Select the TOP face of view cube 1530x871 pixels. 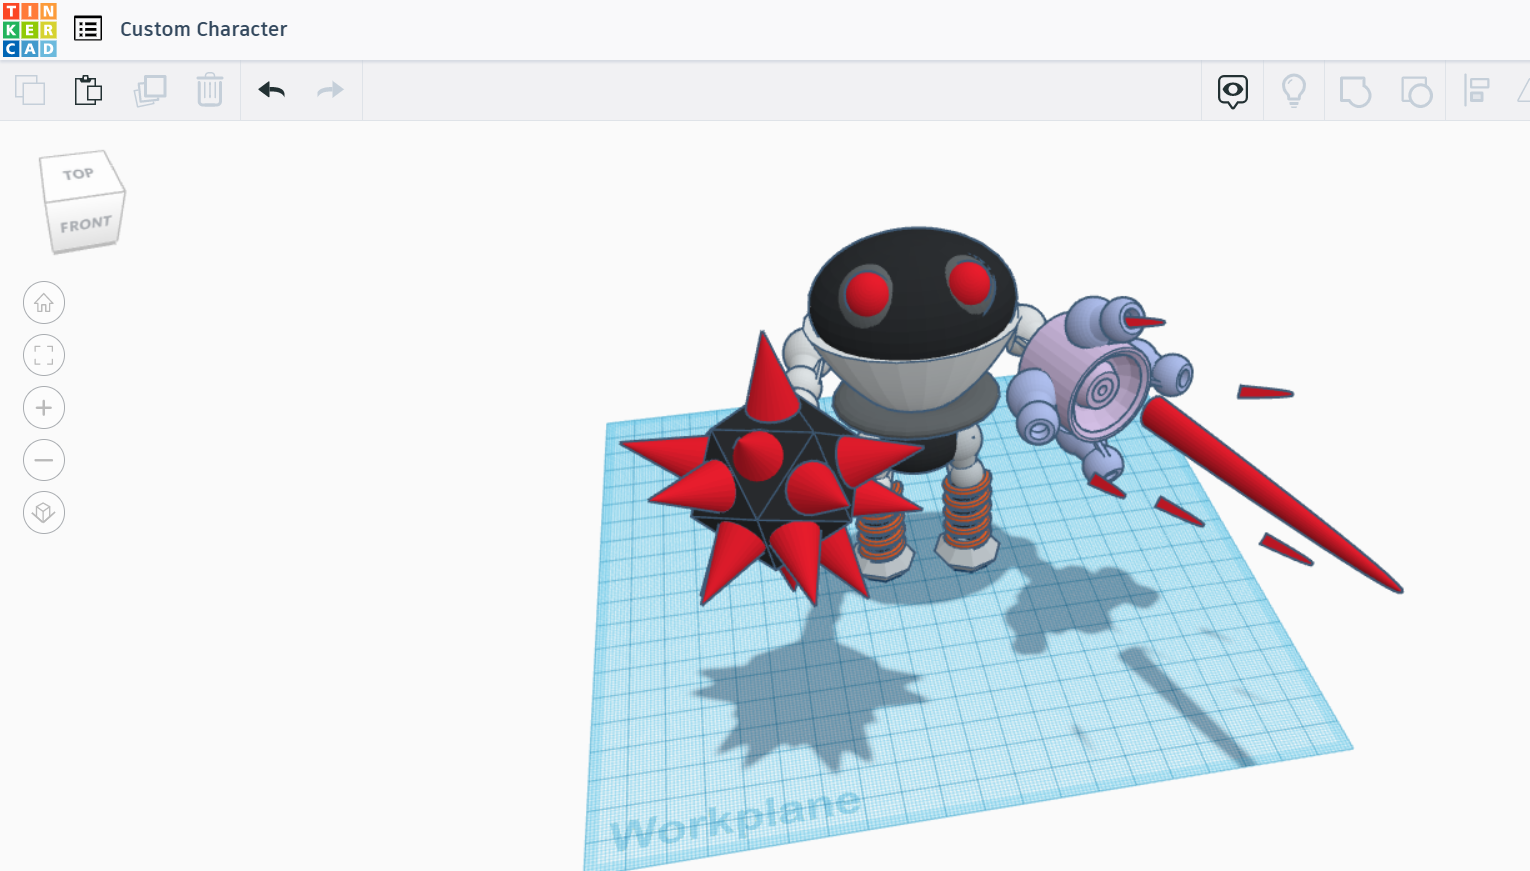tap(79, 175)
